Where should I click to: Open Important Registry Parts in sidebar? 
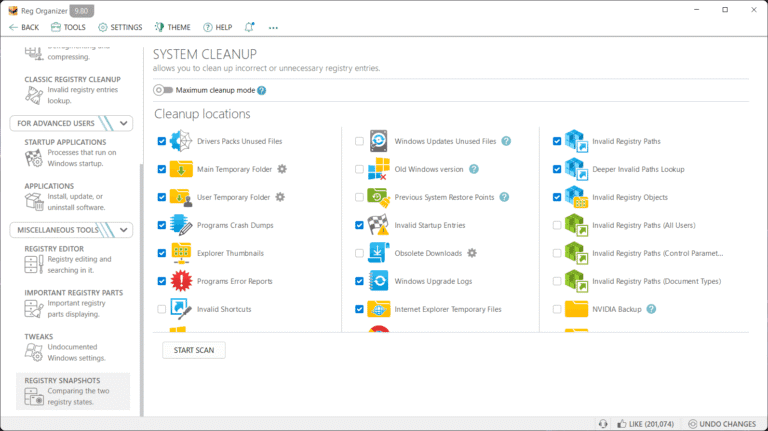(72, 303)
